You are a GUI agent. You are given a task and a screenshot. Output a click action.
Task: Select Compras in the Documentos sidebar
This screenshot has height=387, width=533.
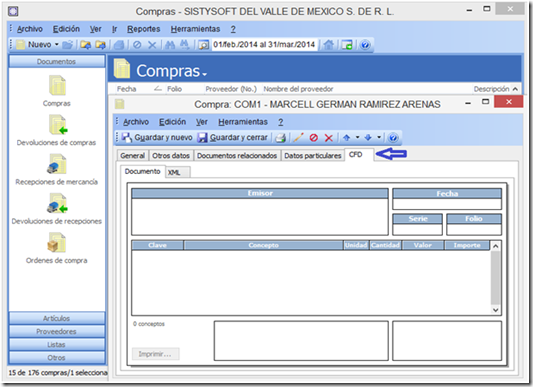tap(57, 91)
